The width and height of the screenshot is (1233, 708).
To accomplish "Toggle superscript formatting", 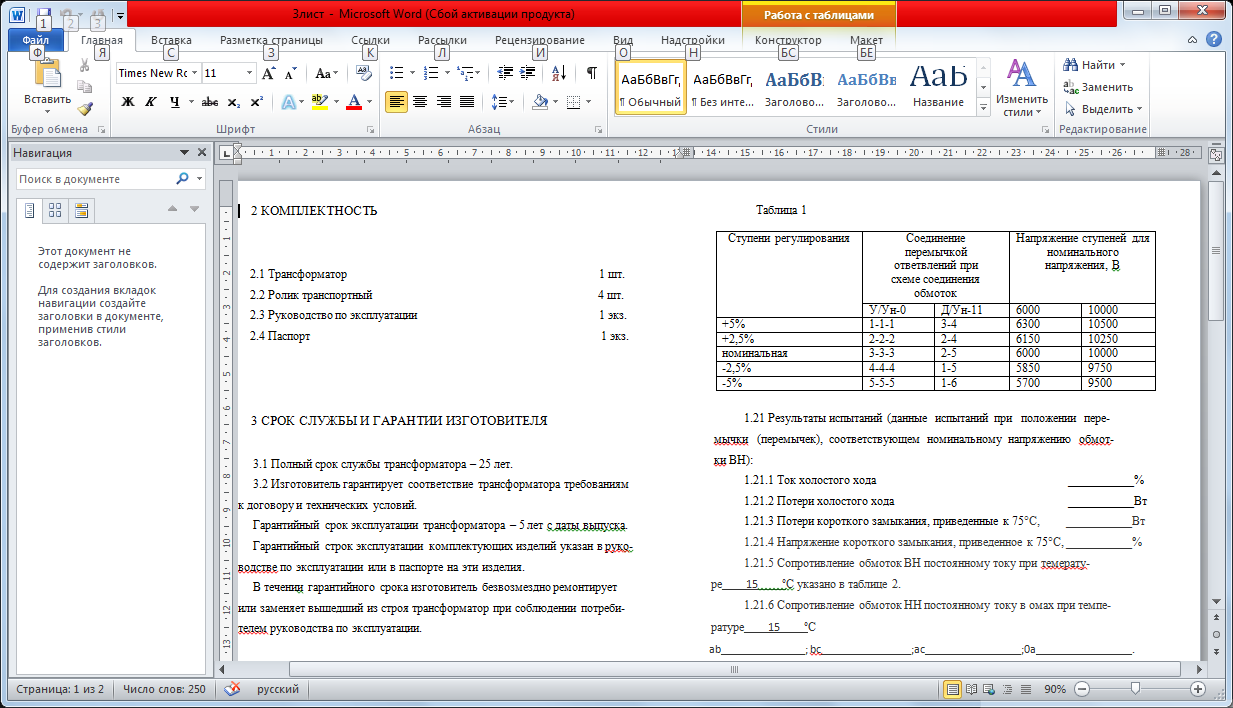I will 257,101.
